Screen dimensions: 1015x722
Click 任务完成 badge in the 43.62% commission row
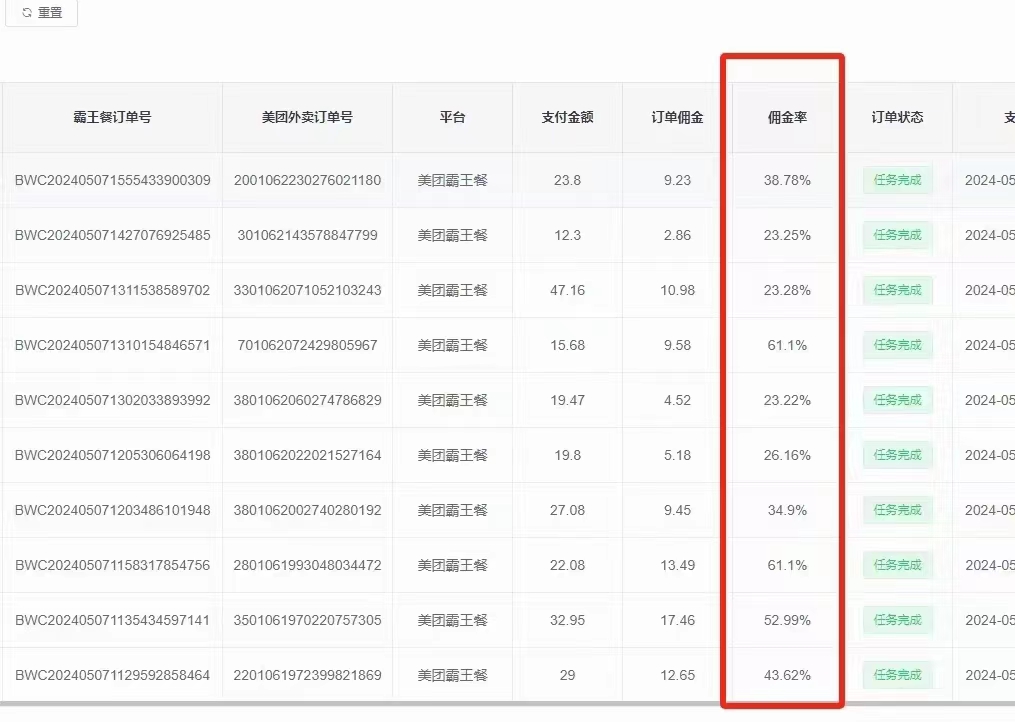(x=897, y=675)
